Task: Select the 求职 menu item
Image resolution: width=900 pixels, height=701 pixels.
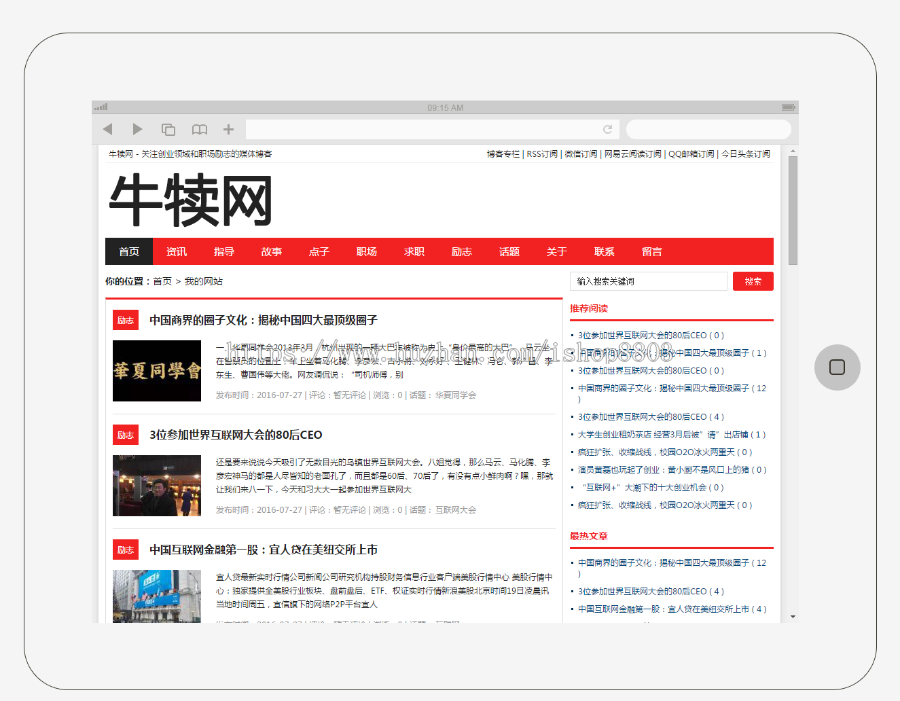Action: pos(413,251)
